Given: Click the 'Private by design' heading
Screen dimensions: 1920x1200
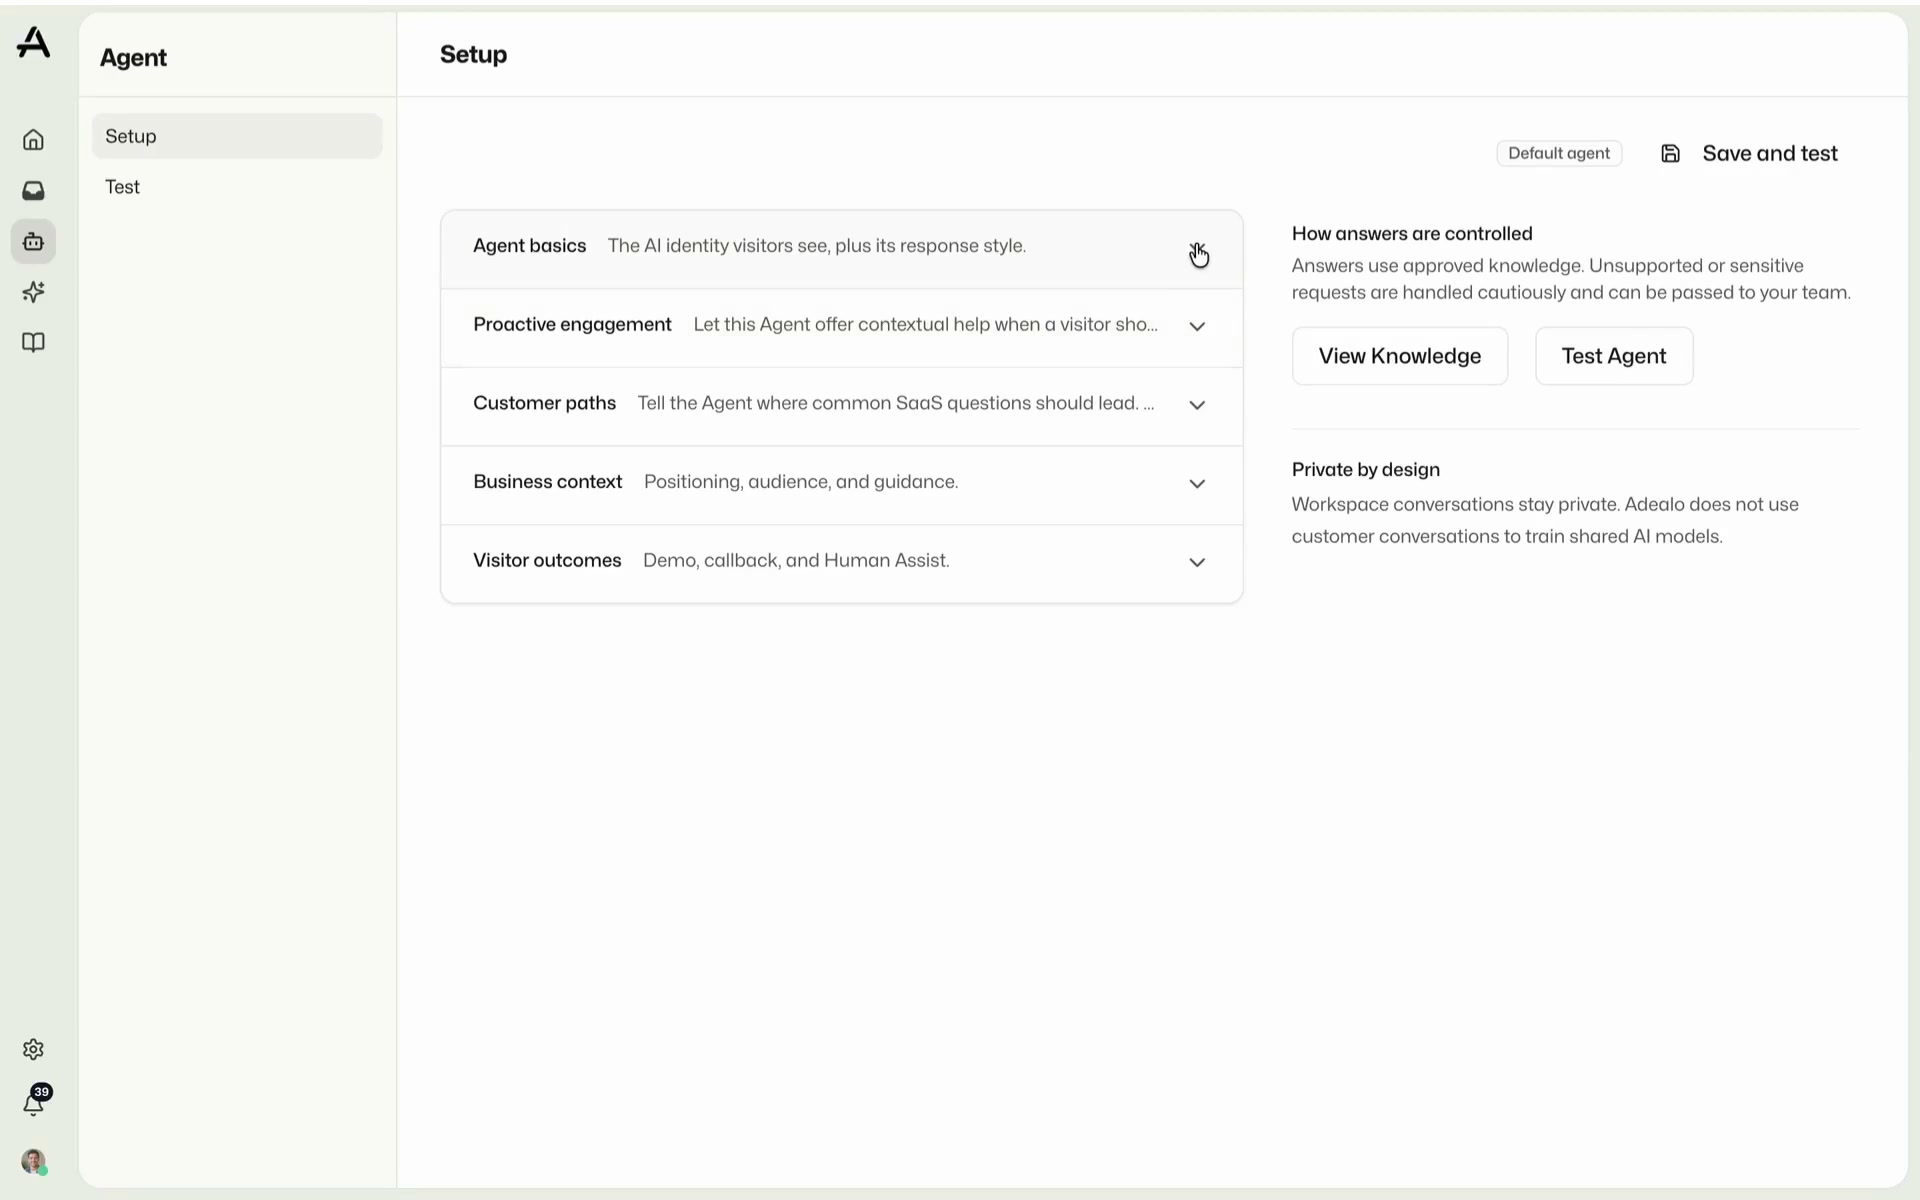Looking at the screenshot, I should point(1365,470).
